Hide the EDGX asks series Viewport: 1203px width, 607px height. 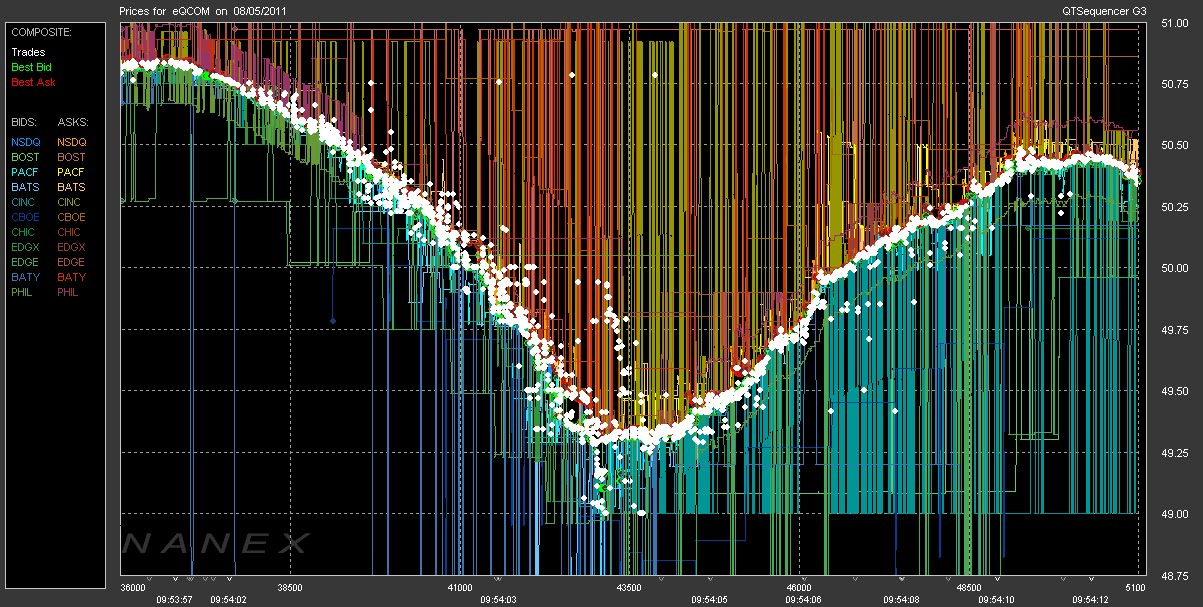pyautogui.click(x=72, y=247)
